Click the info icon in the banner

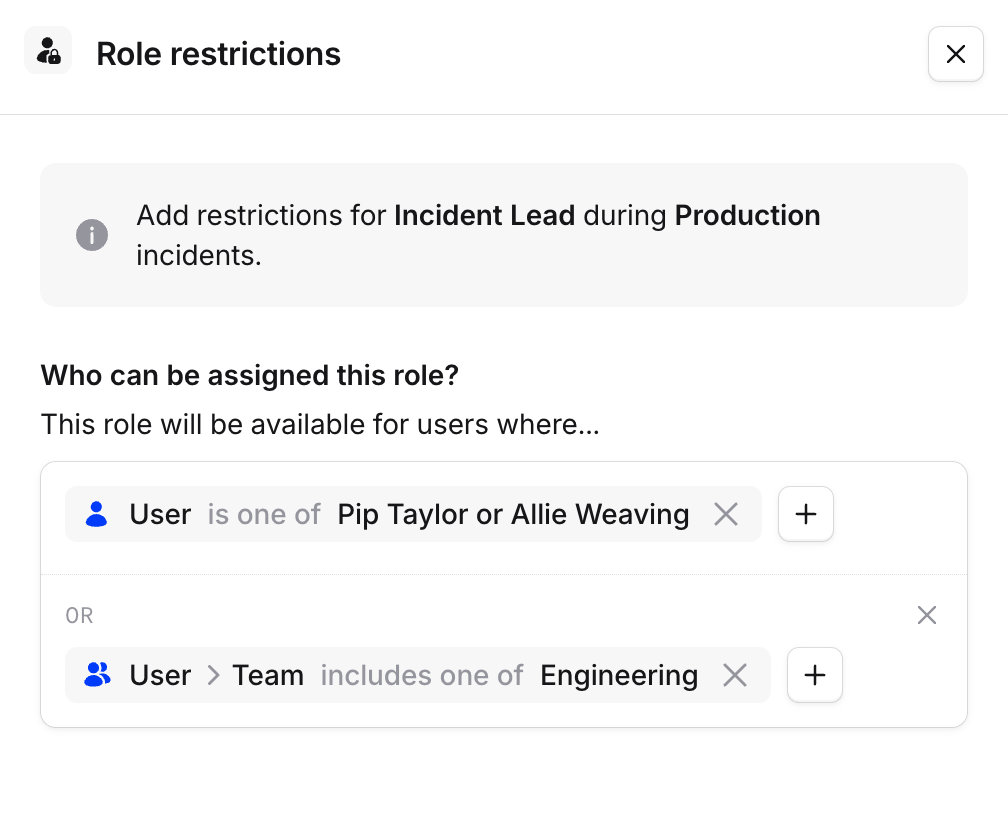point(91,235)
